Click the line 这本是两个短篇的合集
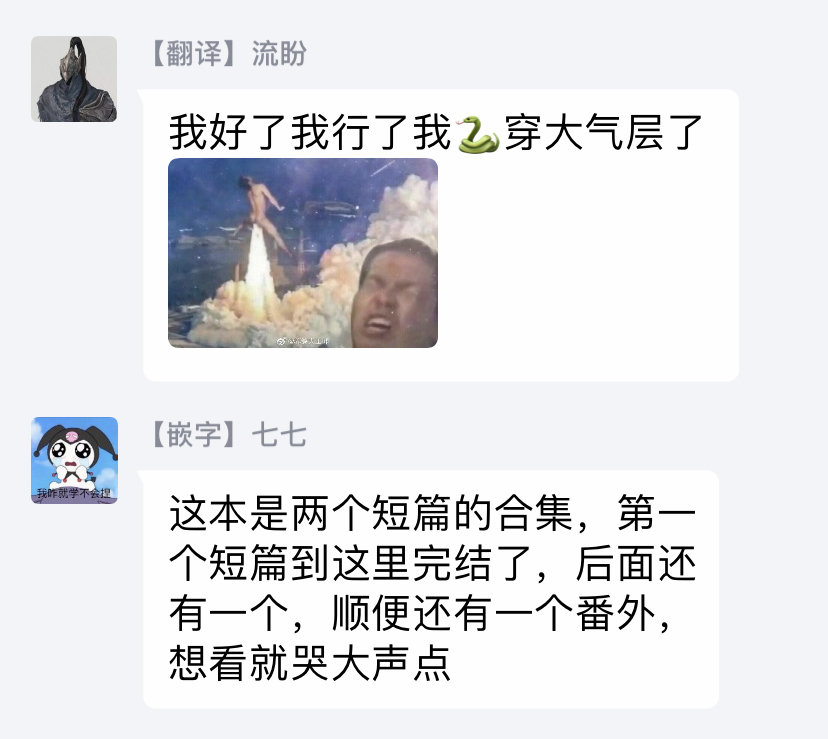The width and height of the screenshot is (828, 739). [371, 513]
